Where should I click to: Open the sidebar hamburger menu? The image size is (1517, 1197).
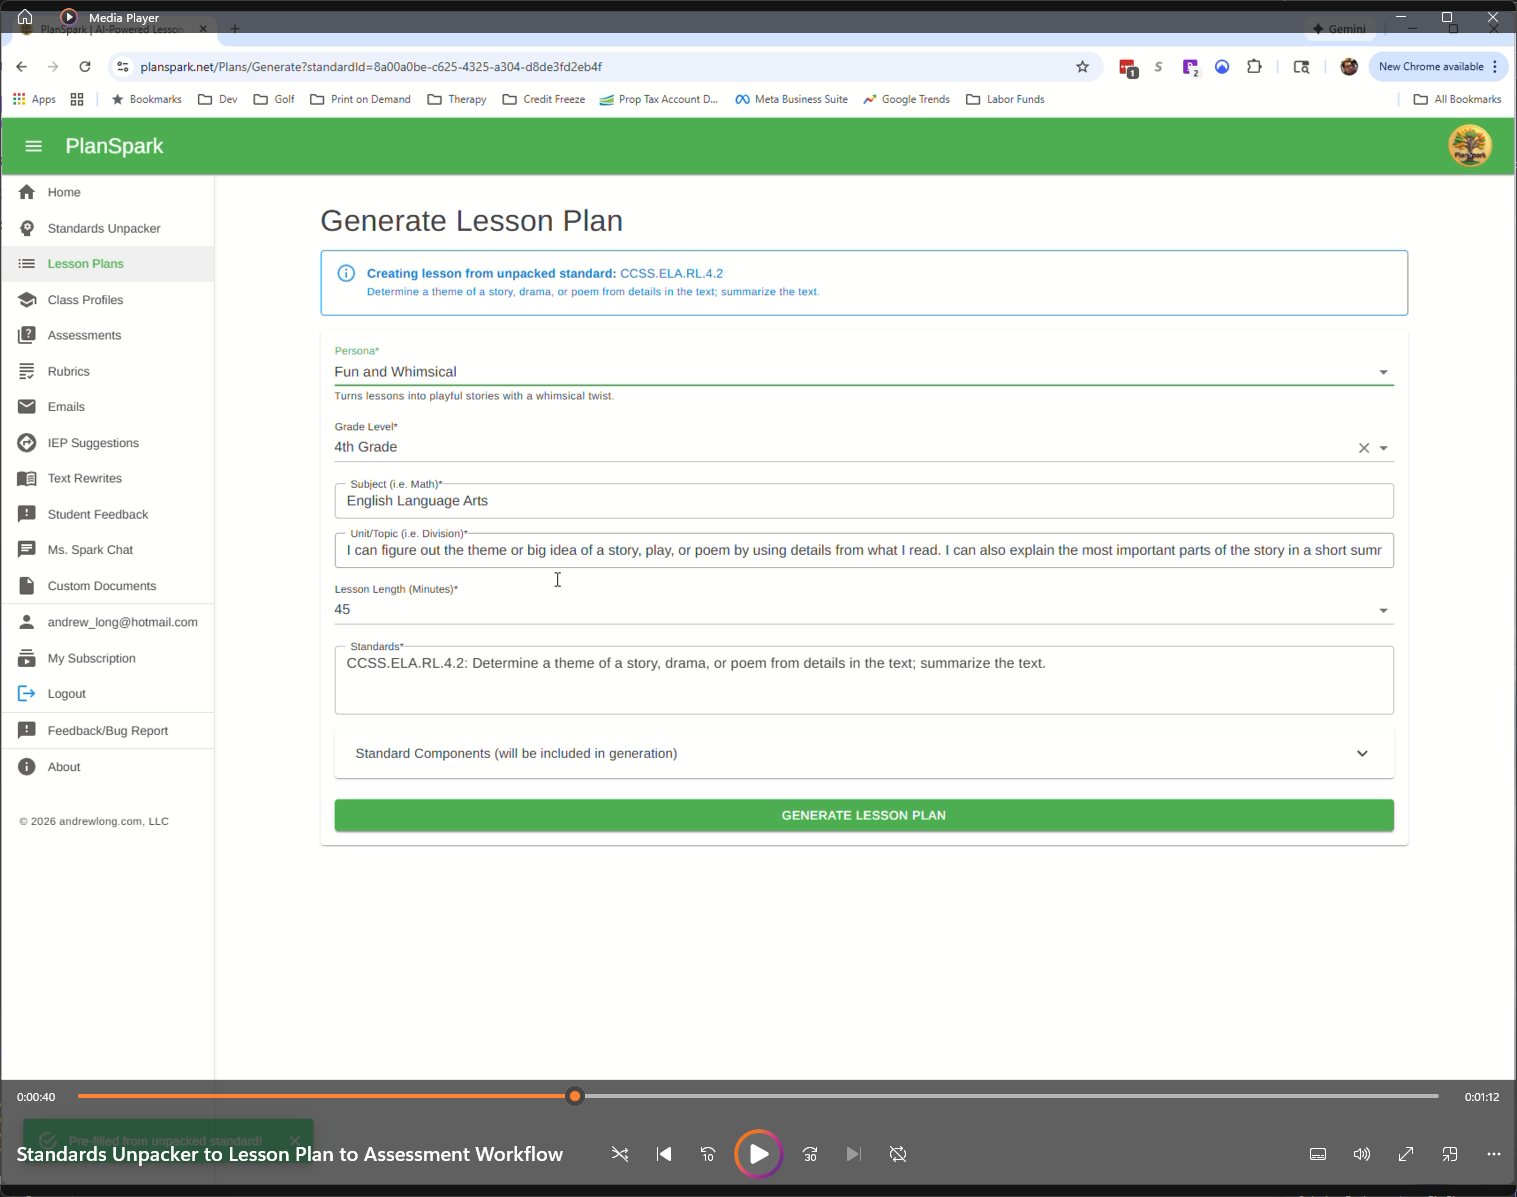pyautogui.click(x=33, y=146)
